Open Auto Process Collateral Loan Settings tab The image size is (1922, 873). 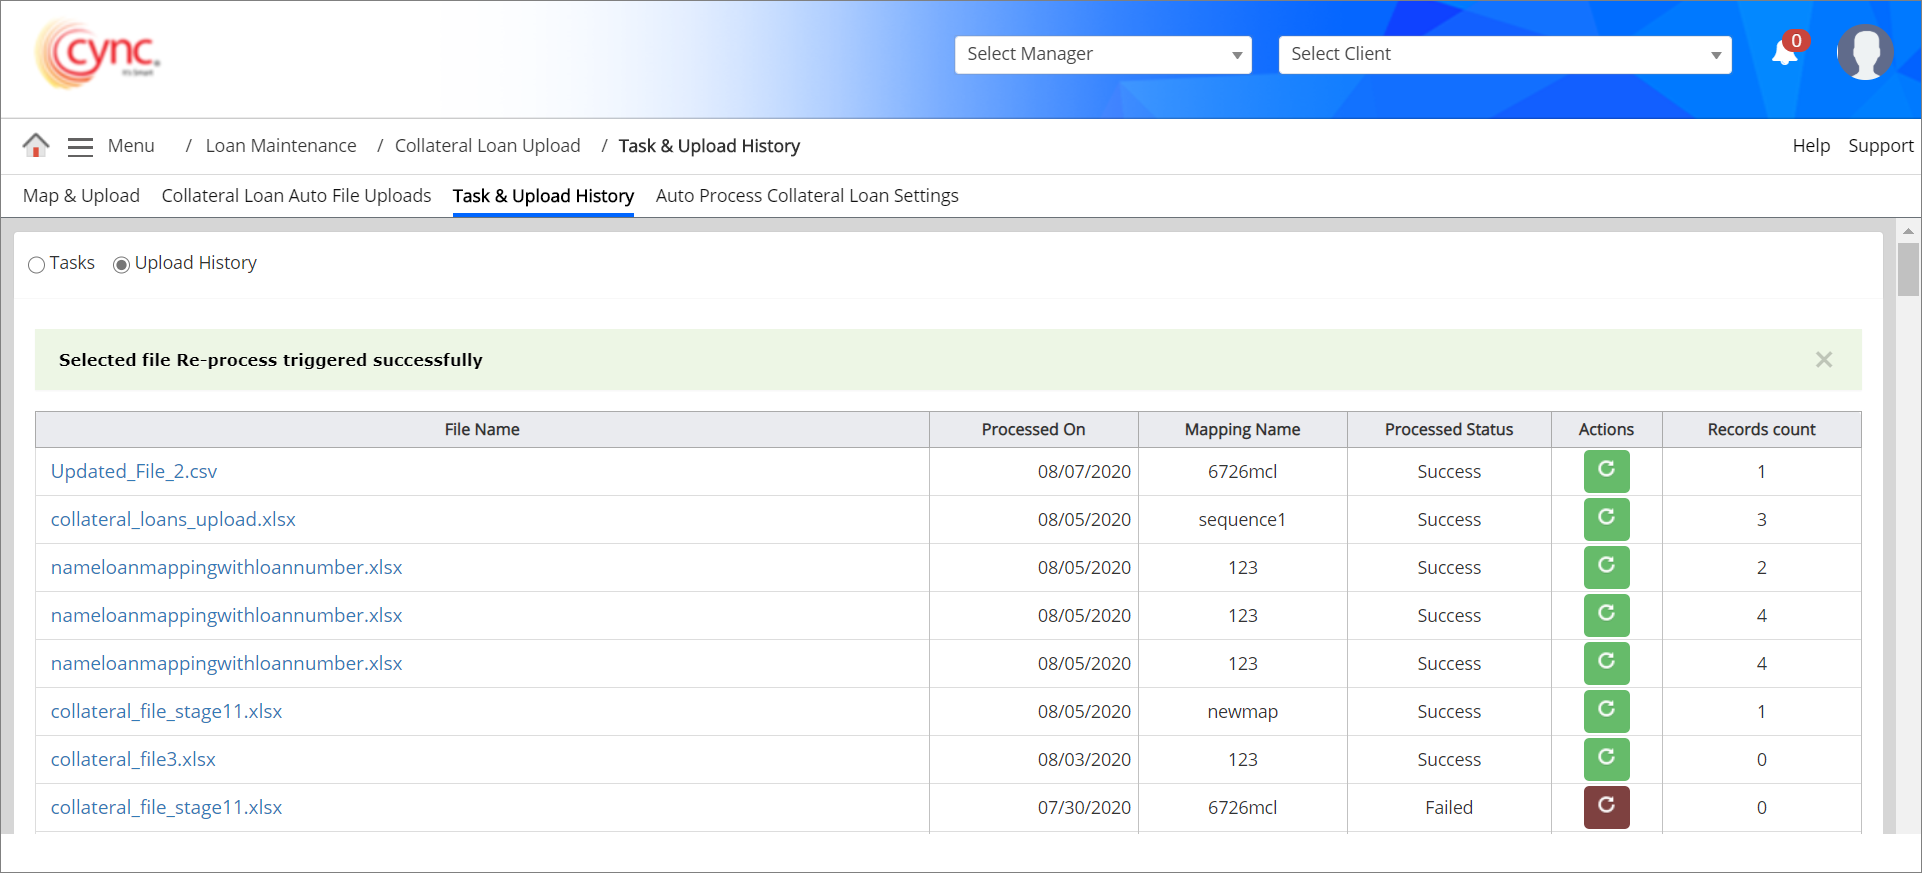pos(807,196)
